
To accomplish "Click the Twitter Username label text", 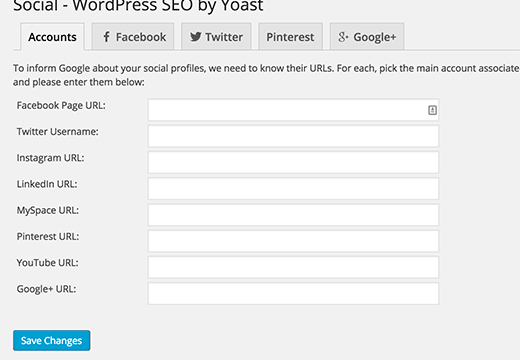I will 58,132.
